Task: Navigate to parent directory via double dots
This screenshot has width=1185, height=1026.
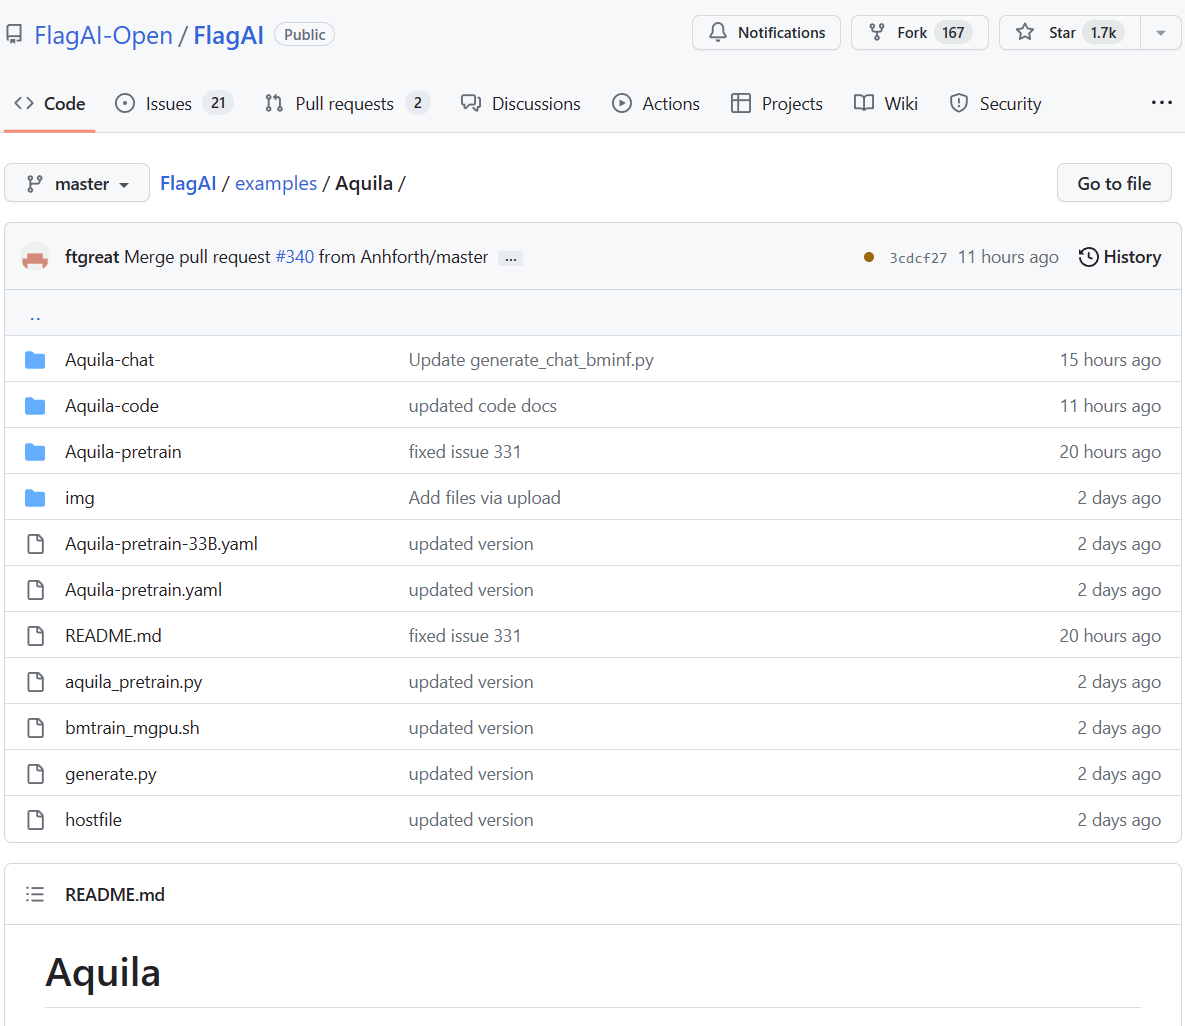Action: pyautogui.click(x=35, y=316)
